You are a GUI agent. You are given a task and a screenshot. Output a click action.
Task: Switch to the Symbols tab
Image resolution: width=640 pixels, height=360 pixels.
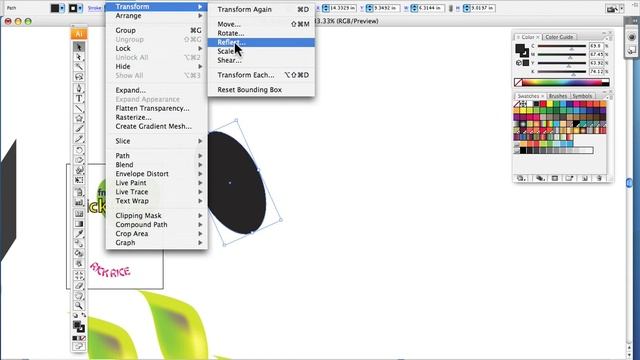tap(582, 96)
